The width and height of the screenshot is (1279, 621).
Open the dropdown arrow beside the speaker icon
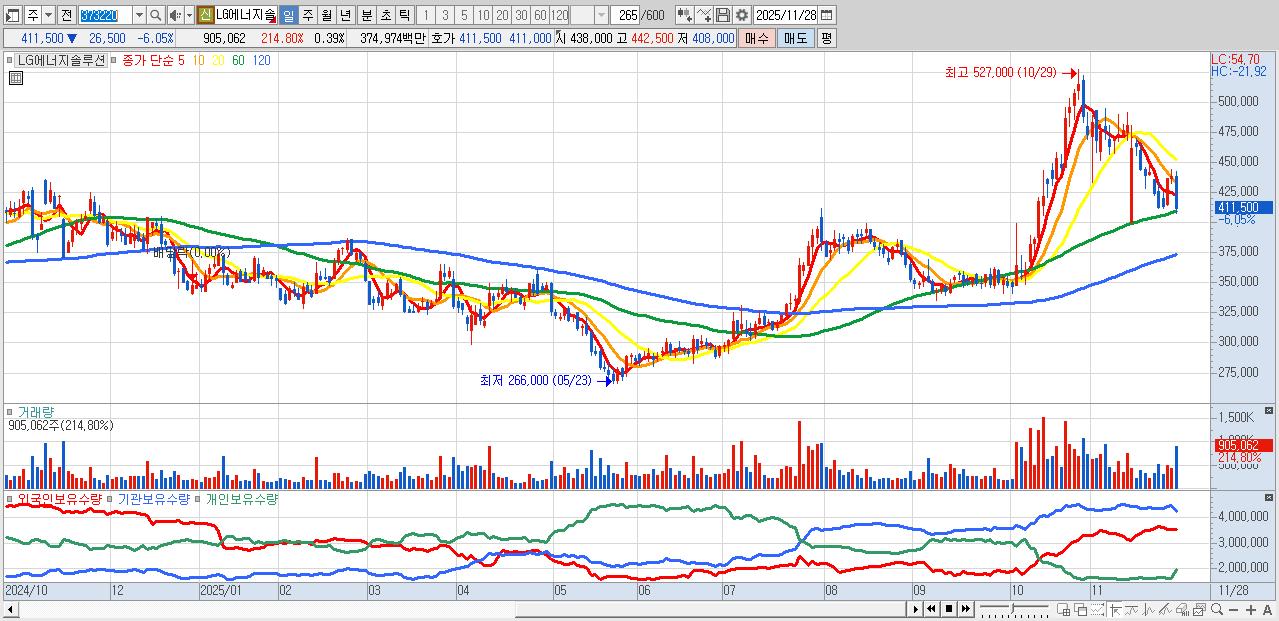point(189,15)
